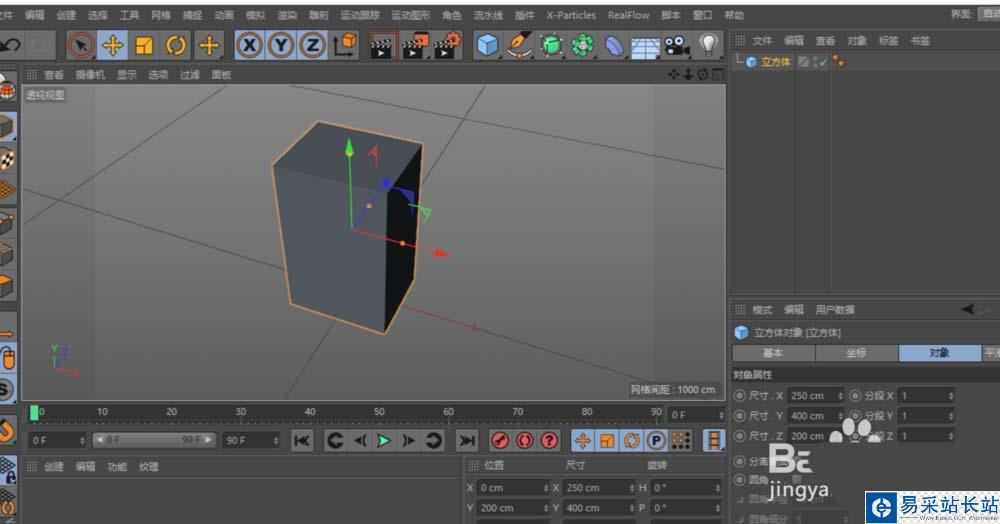This screenshot has width=1000, height=524.
Task: Activate the Rotate tool in top toolbar
Action: (x=176, y=45)
